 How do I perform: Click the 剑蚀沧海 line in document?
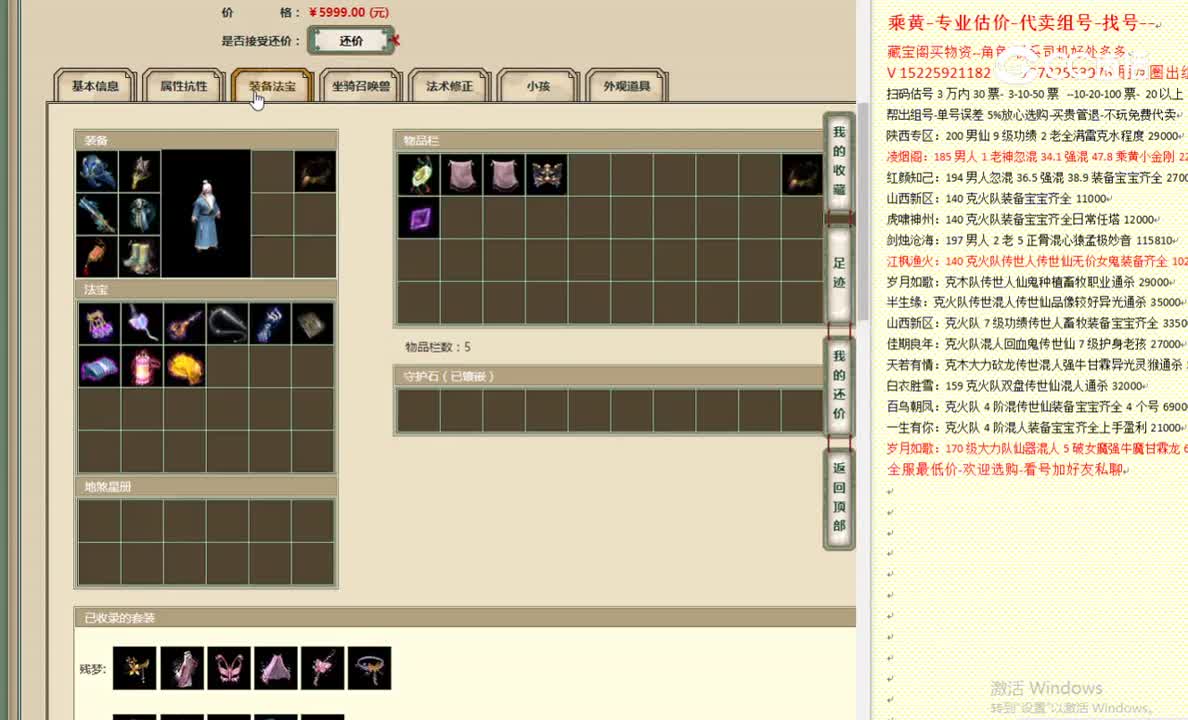1032,240
